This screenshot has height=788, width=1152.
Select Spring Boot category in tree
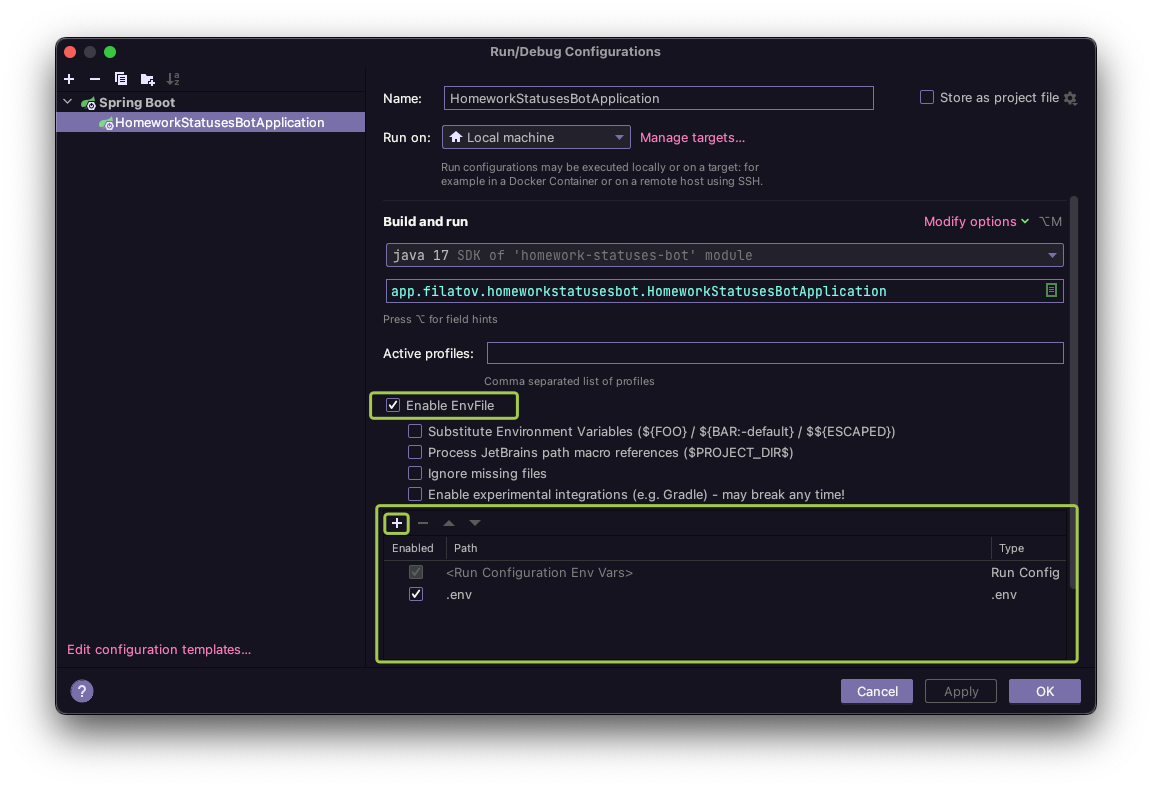click(x=137, y=102)
